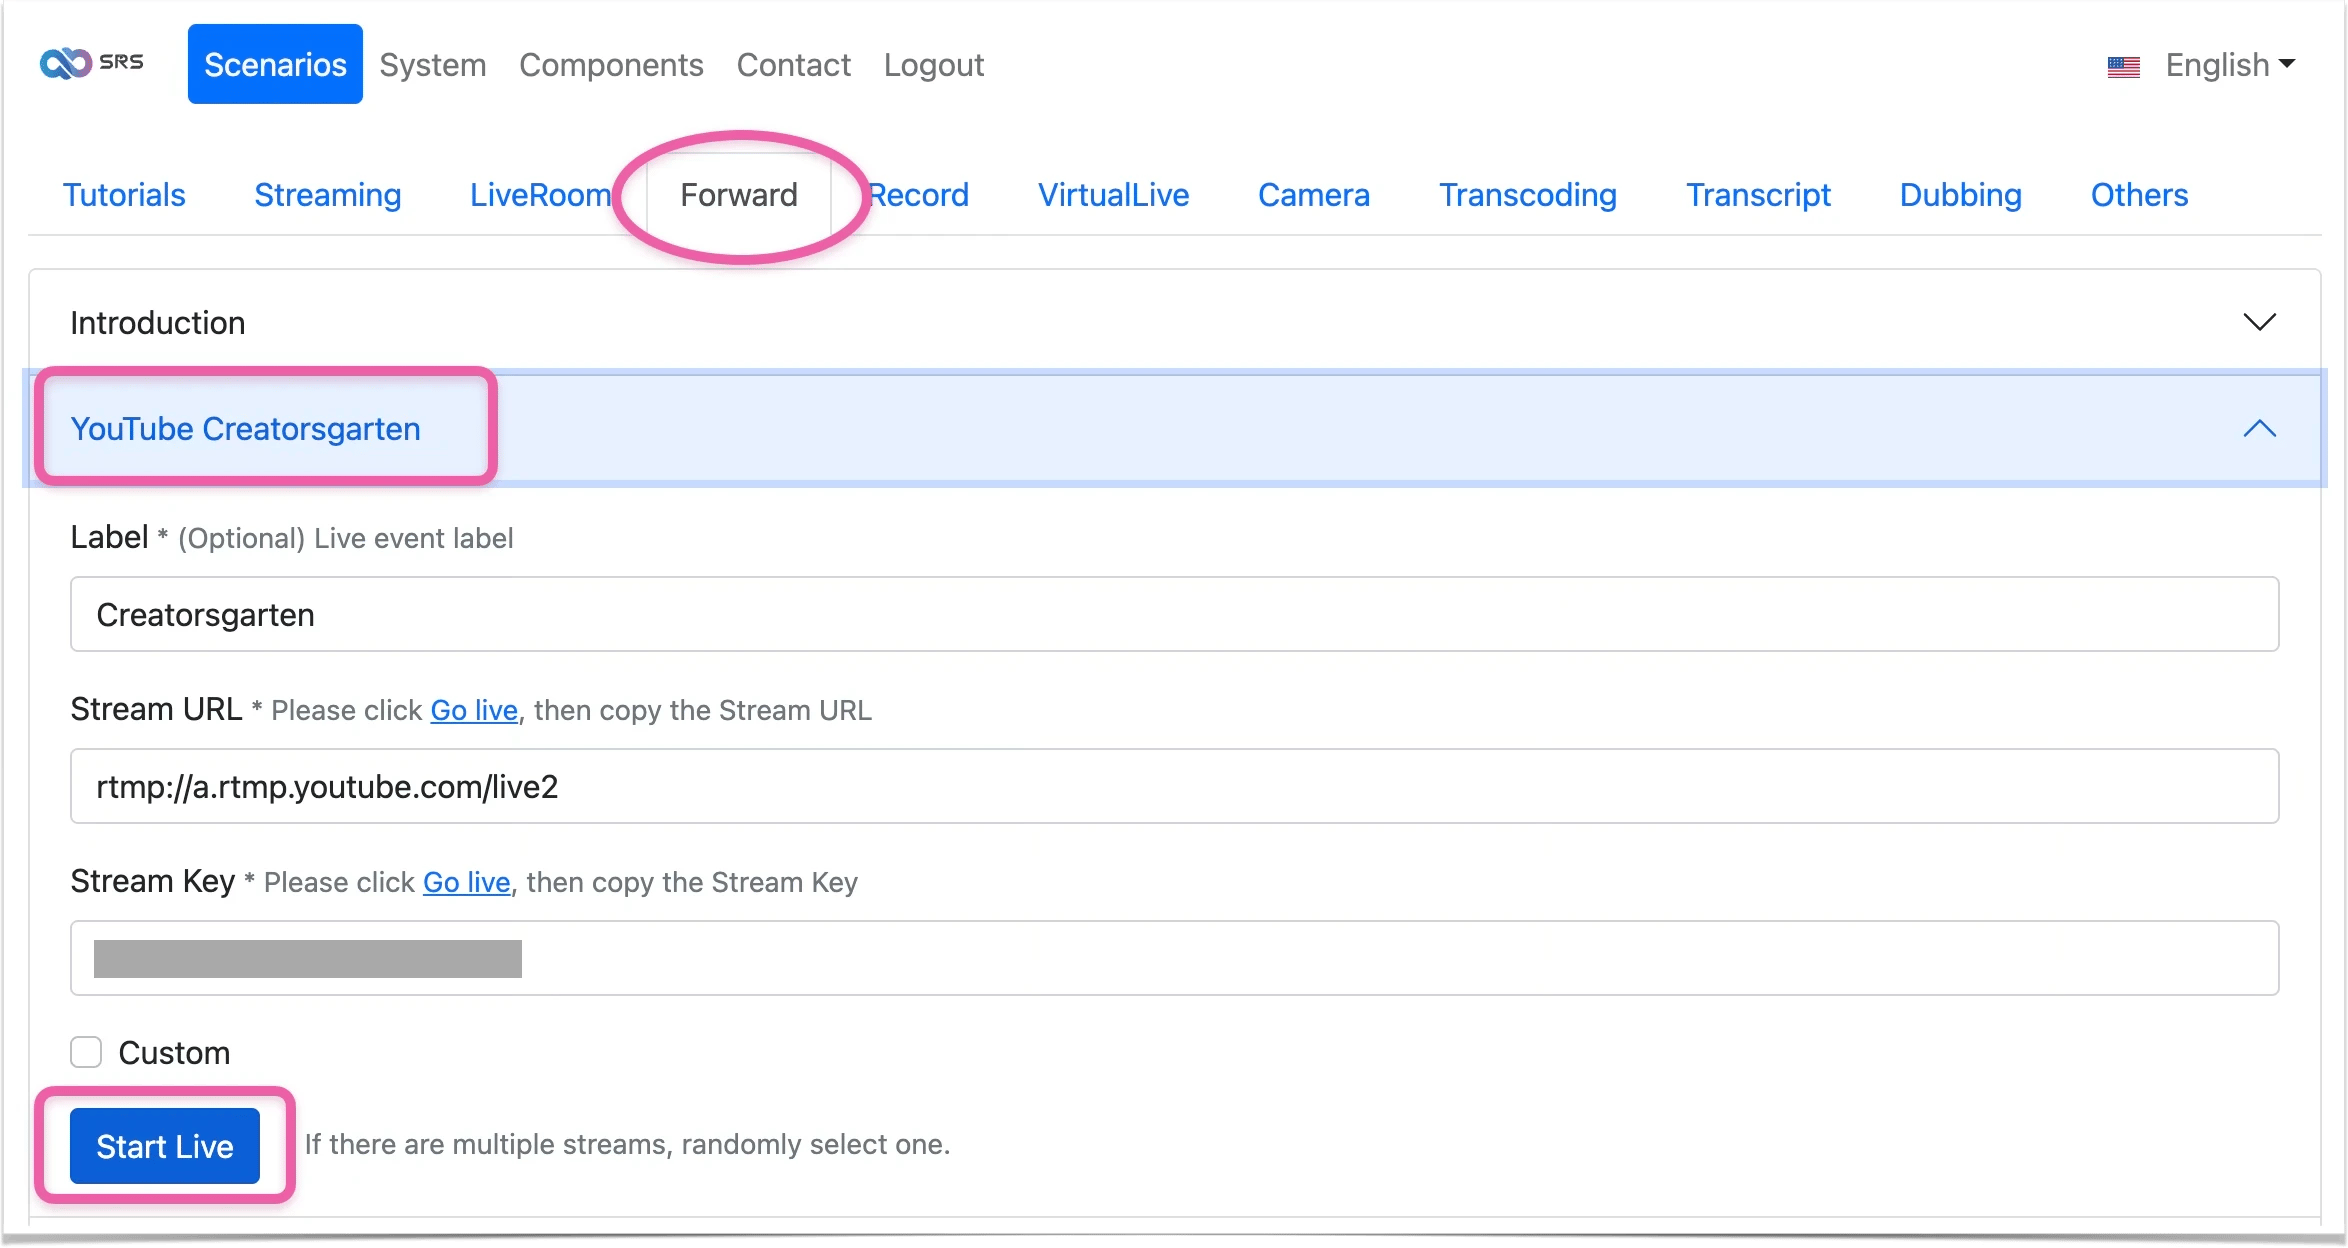Image resolution: width=2348 pixels, height=1248 pixels.
Task: Switch to the VirtualLive tab
Action: pyautogui.click(x=1113, y=195)
